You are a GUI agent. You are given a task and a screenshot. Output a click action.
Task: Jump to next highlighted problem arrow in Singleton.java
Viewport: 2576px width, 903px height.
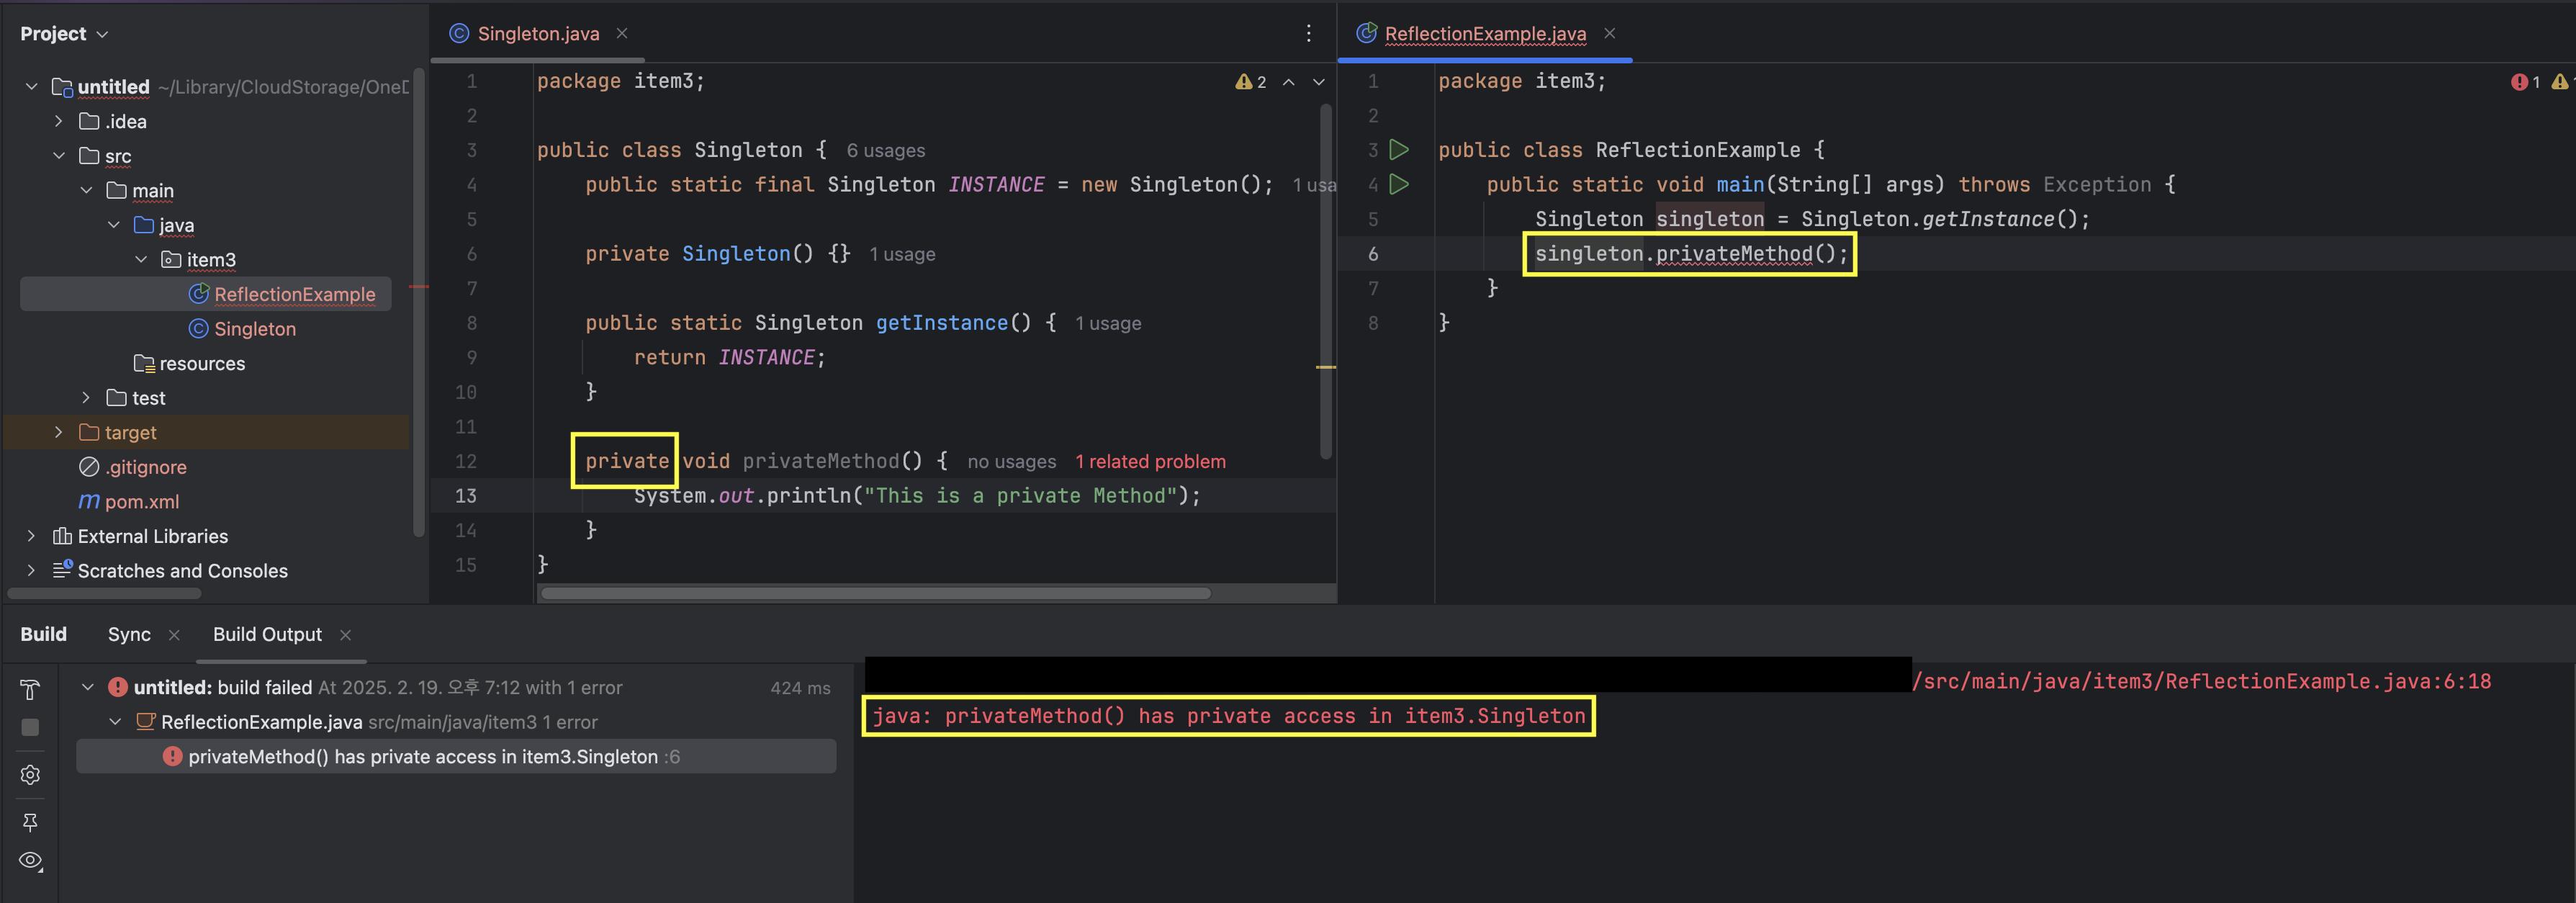1319,82
